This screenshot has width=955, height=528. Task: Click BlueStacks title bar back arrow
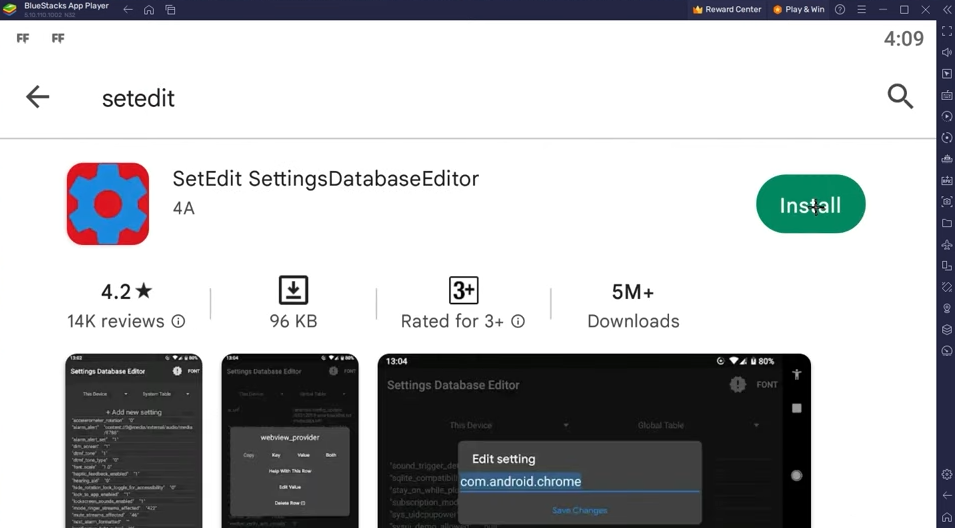(x=128, y=10)
